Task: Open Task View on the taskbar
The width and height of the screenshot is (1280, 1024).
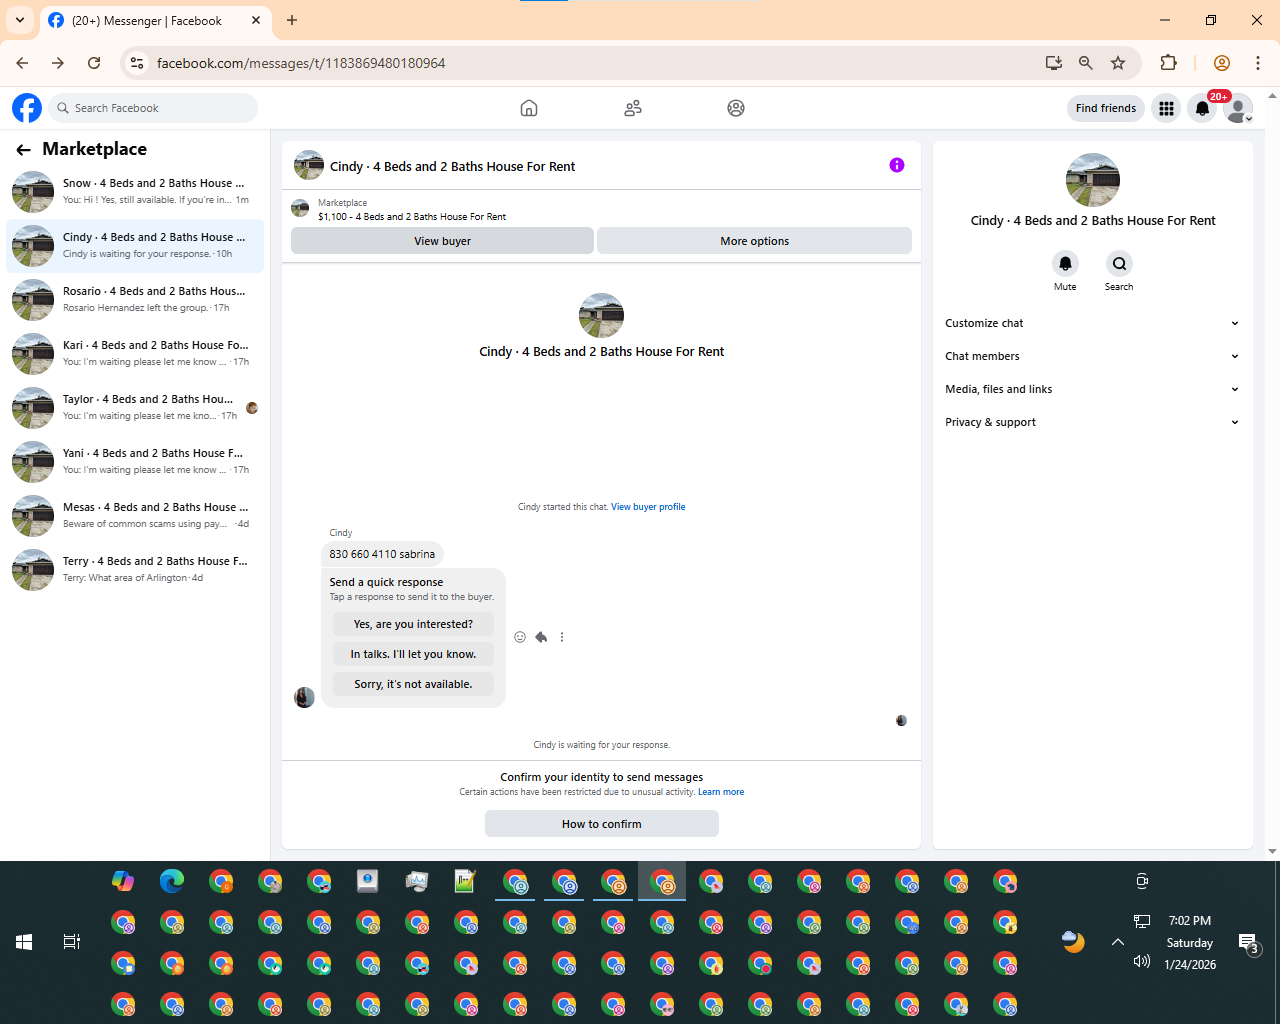Action: coord(72,942)
